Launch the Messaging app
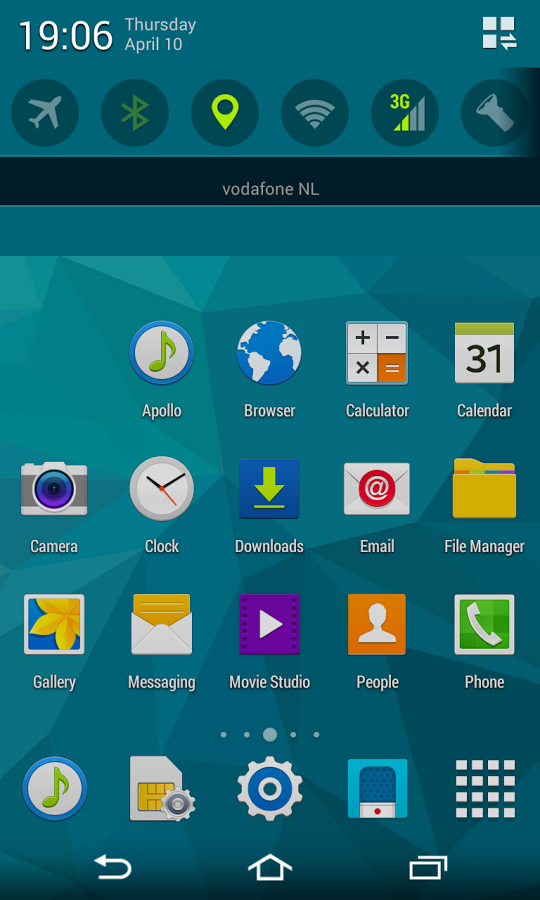The width and height of the screenshot is (540, 900). click(161, 624)
